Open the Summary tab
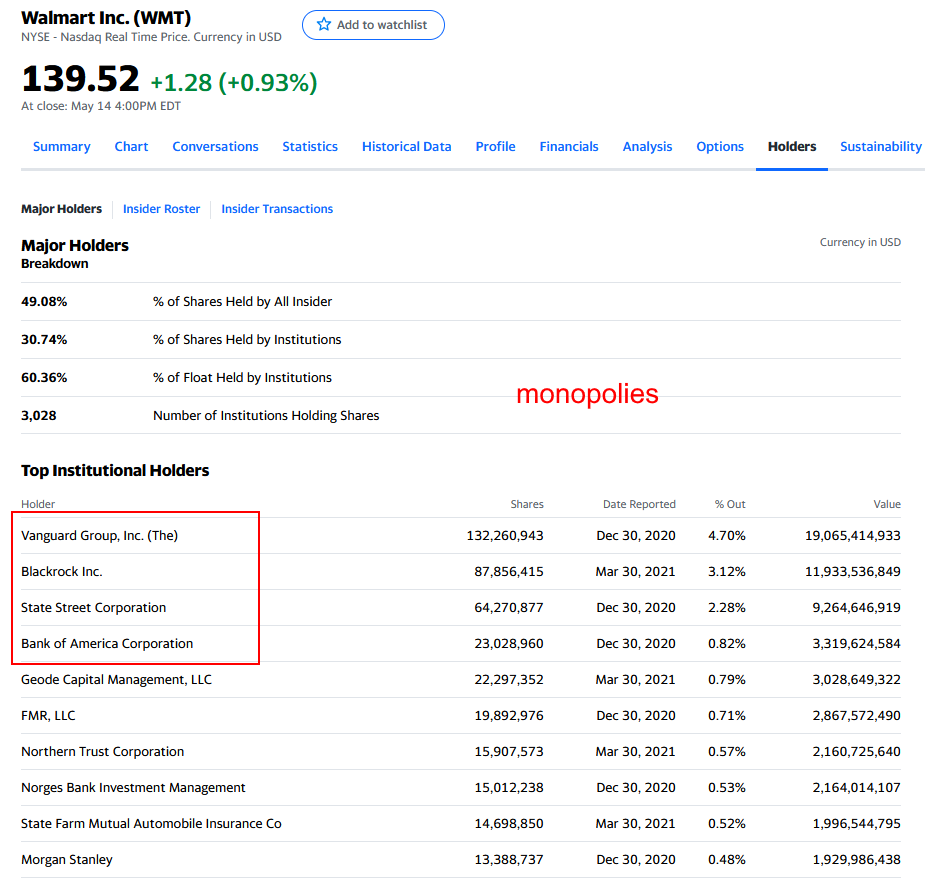The width and height of the screenshot is (925, 888). tap(61, 146)
